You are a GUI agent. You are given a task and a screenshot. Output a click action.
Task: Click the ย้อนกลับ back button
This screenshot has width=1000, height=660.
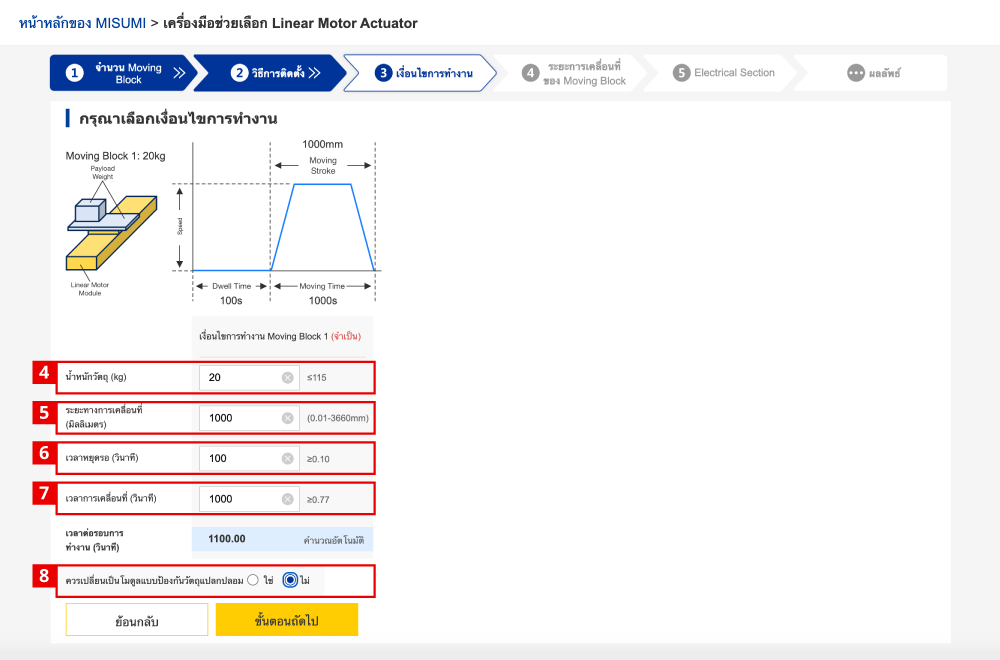pyautogui.click(x=136, y=620)
